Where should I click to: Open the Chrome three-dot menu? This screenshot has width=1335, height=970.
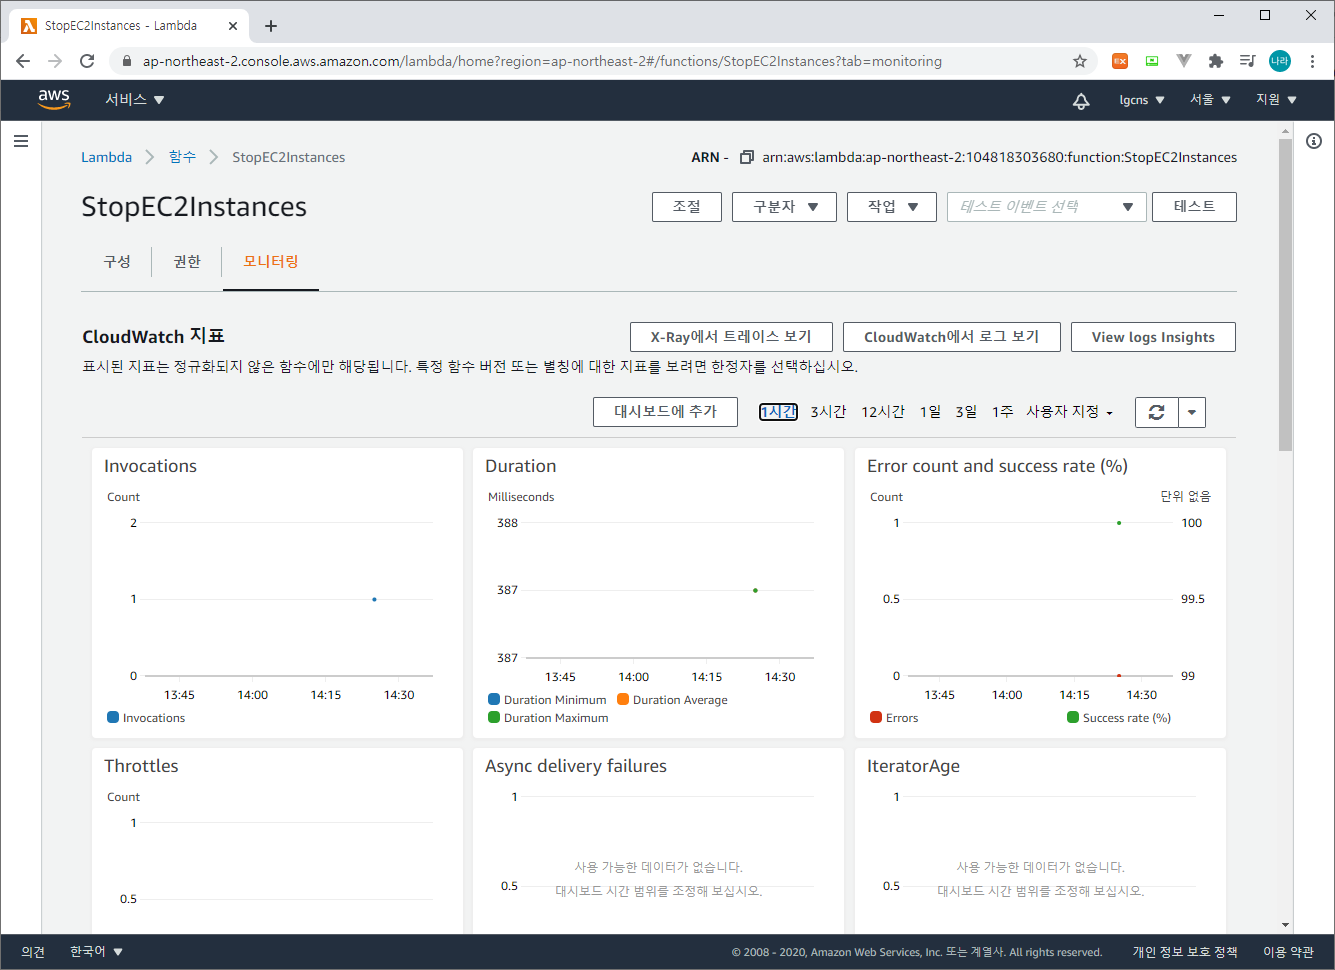pyautogui.click(x=1312, y=61)
